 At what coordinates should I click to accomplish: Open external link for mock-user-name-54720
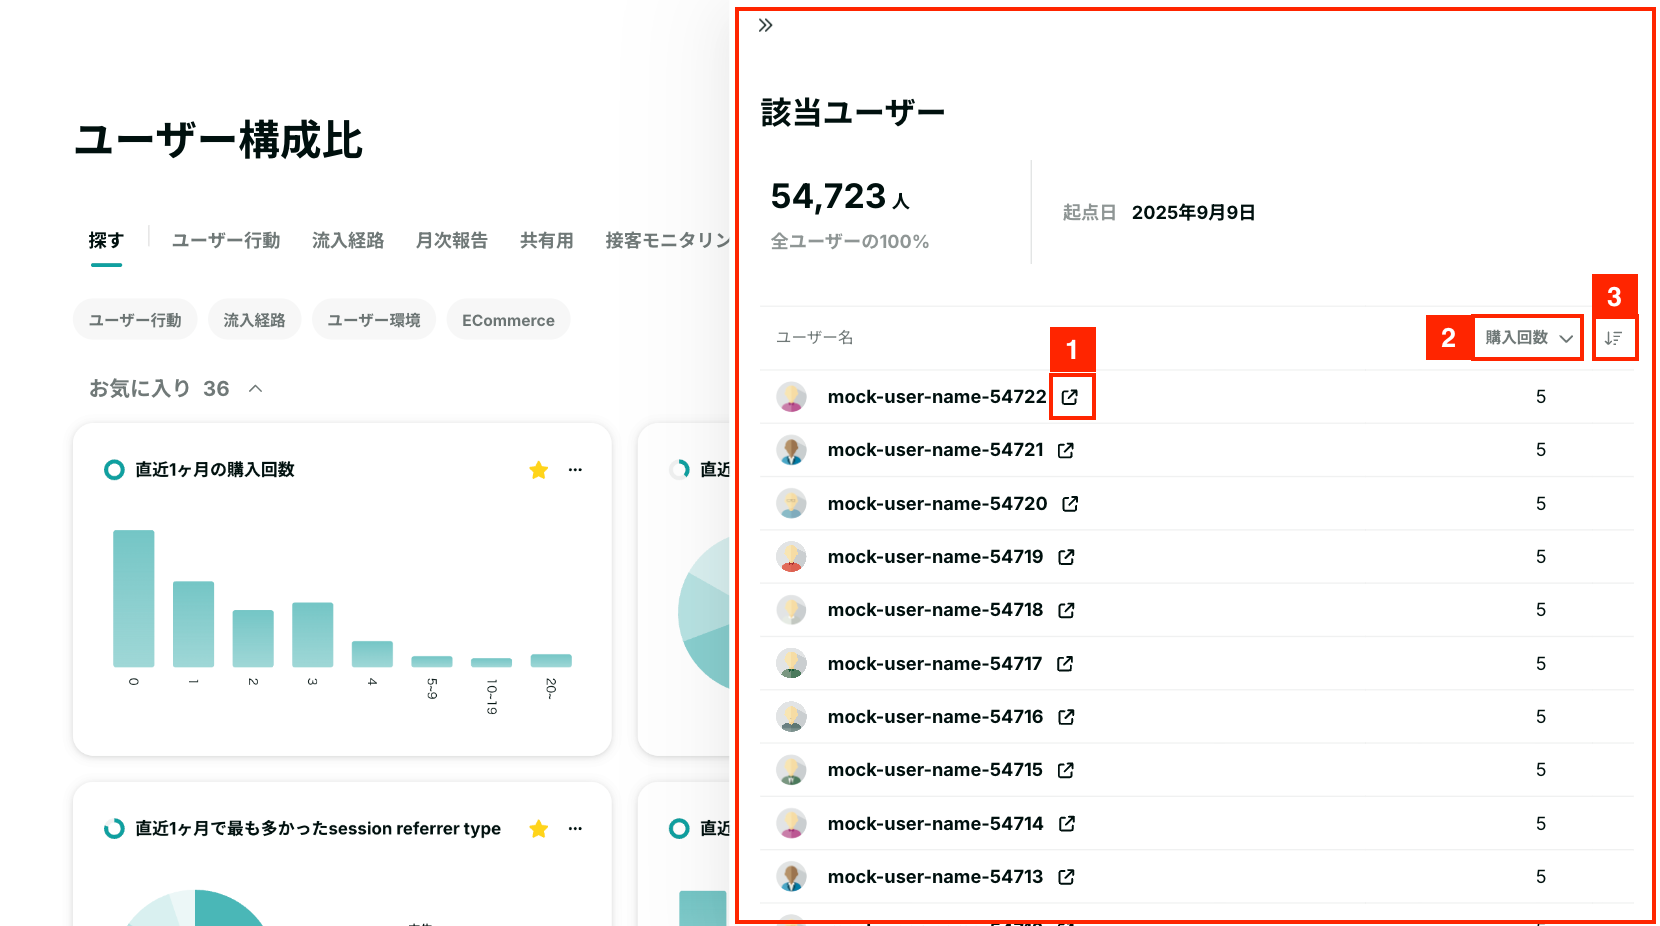click(1070, 504)
